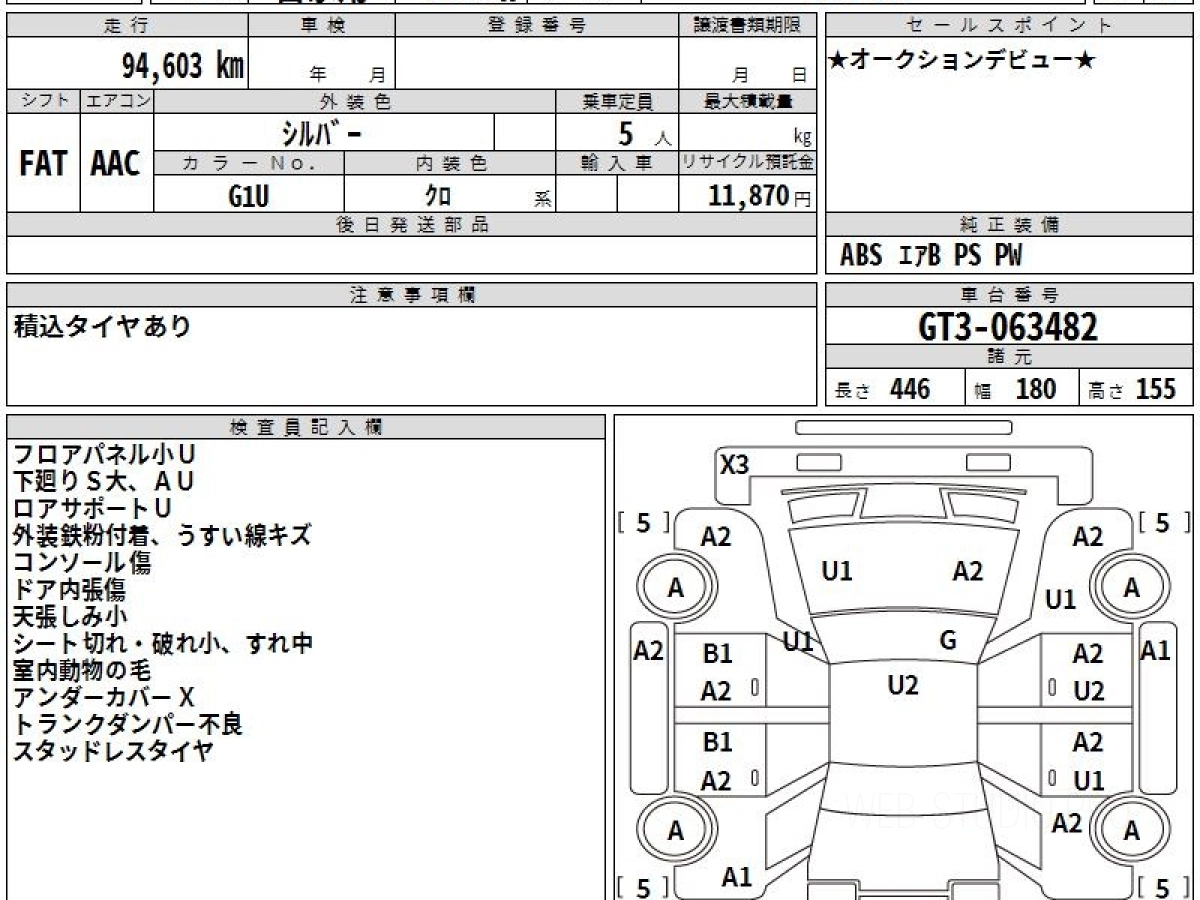Screen dimensions: 1200x900
Task: Select the リサイクル預託金 header
Action: (x=749, y=163)
